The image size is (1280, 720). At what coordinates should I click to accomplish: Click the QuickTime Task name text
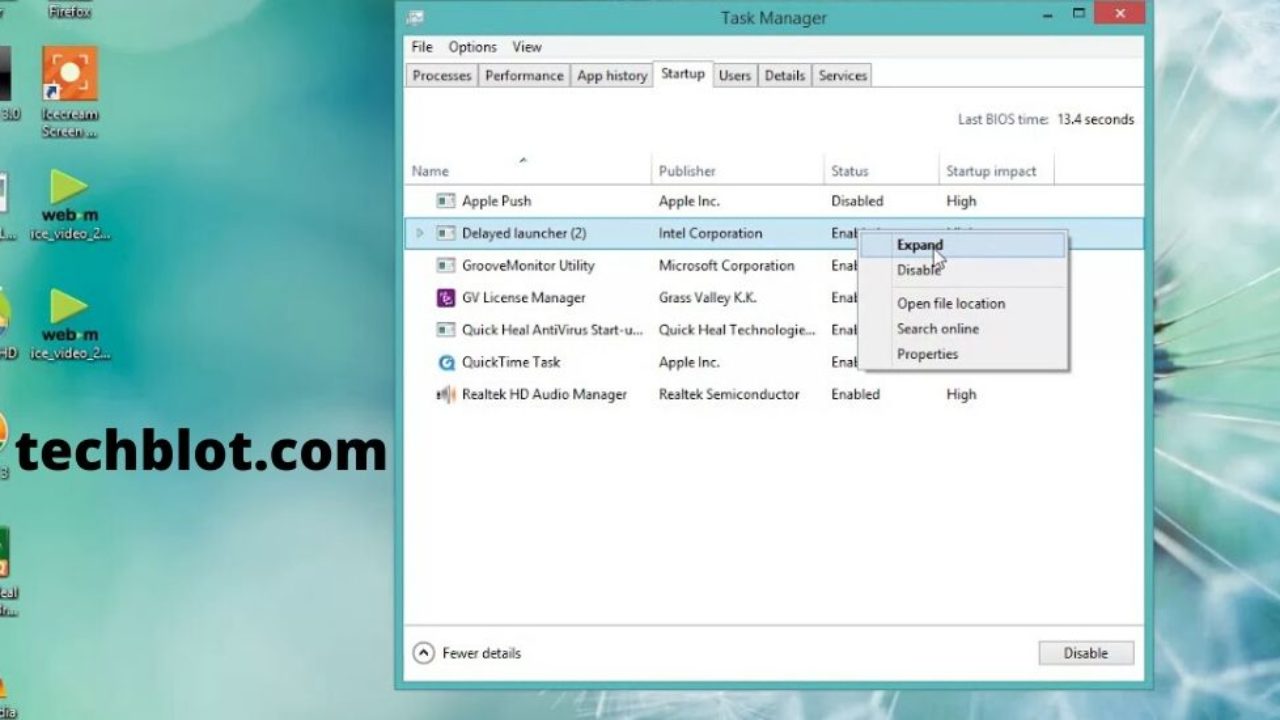(x=511, y=362)
